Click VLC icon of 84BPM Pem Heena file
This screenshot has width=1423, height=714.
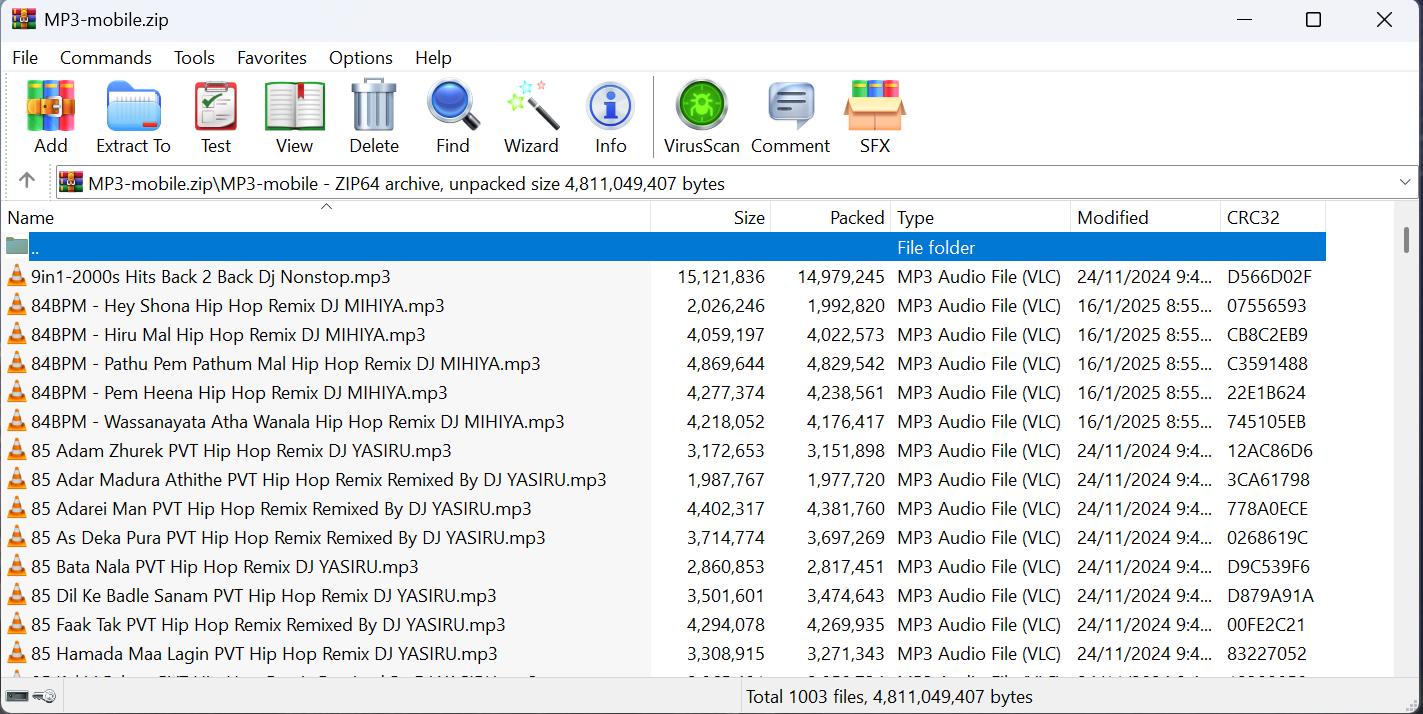[17, 392]
